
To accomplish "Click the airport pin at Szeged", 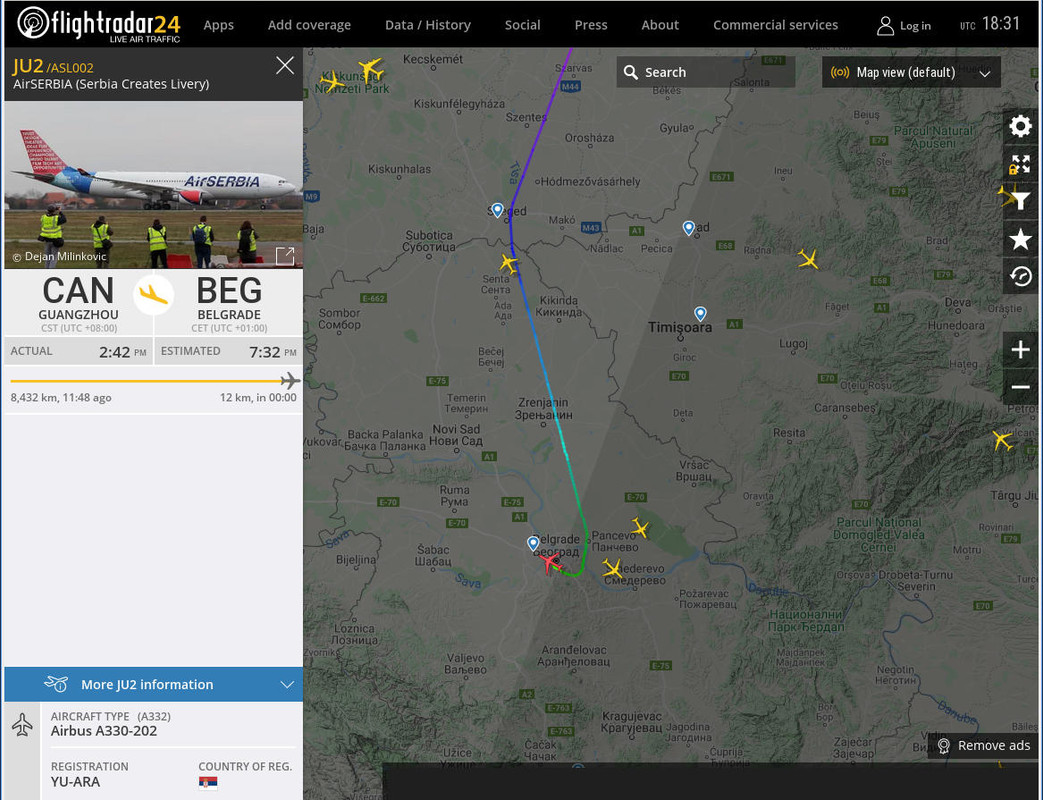I will click(498, 210).
